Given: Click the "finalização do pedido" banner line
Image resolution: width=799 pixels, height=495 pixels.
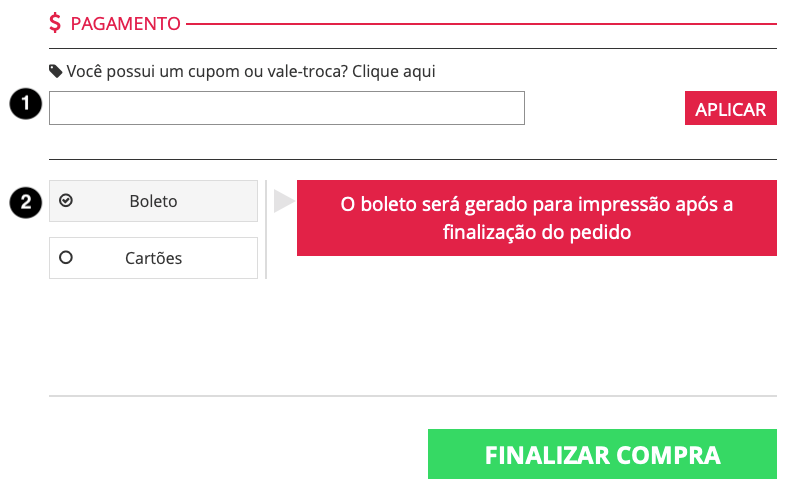Looking at the screenshot, I should pos(537,232).
